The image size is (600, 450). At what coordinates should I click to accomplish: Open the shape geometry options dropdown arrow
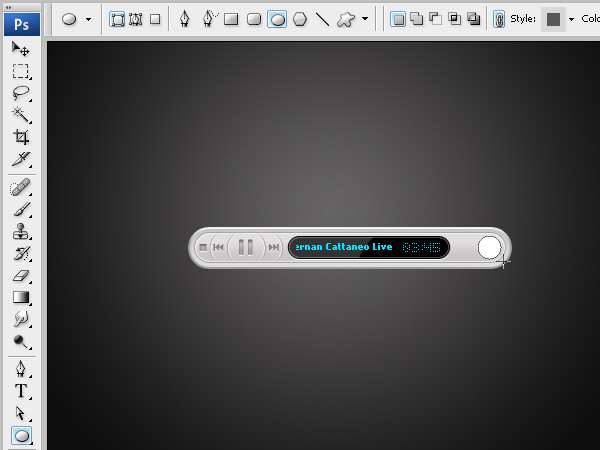365,19
